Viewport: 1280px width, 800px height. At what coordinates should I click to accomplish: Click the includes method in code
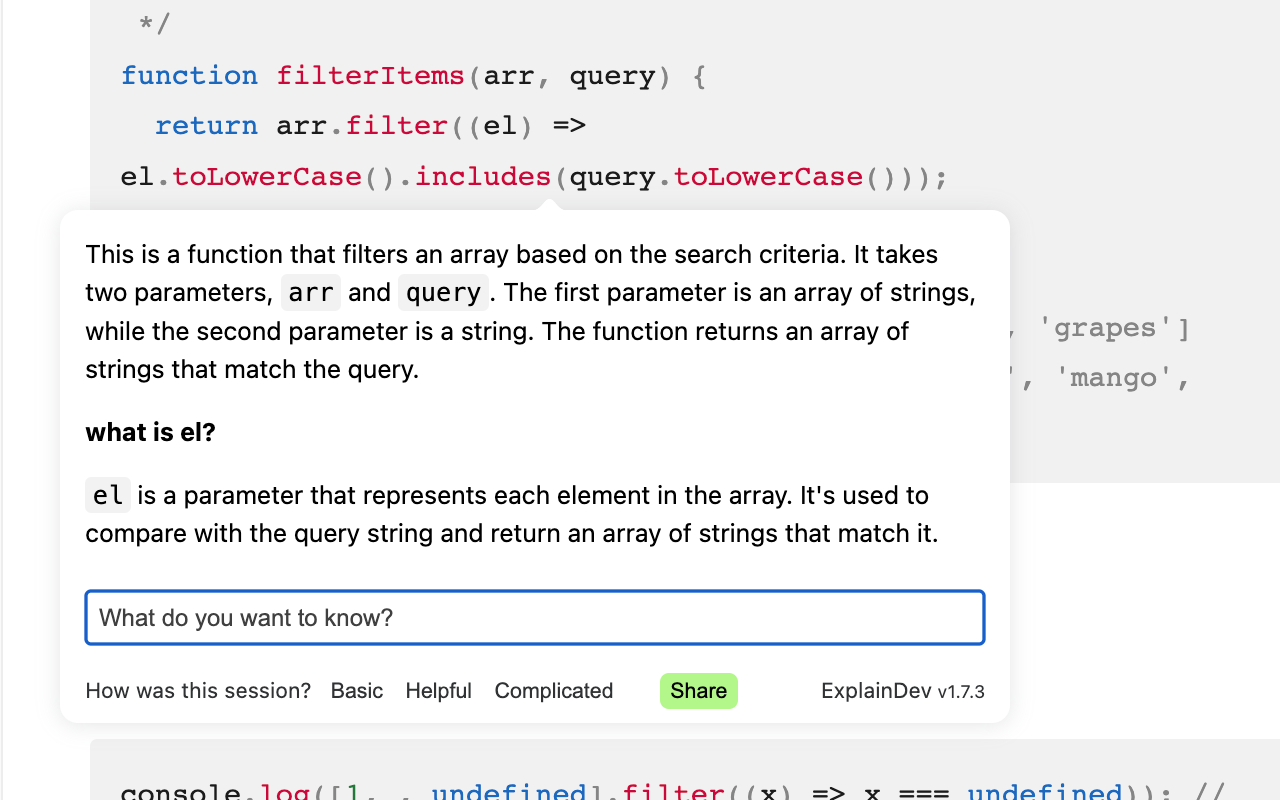point(483,176)
